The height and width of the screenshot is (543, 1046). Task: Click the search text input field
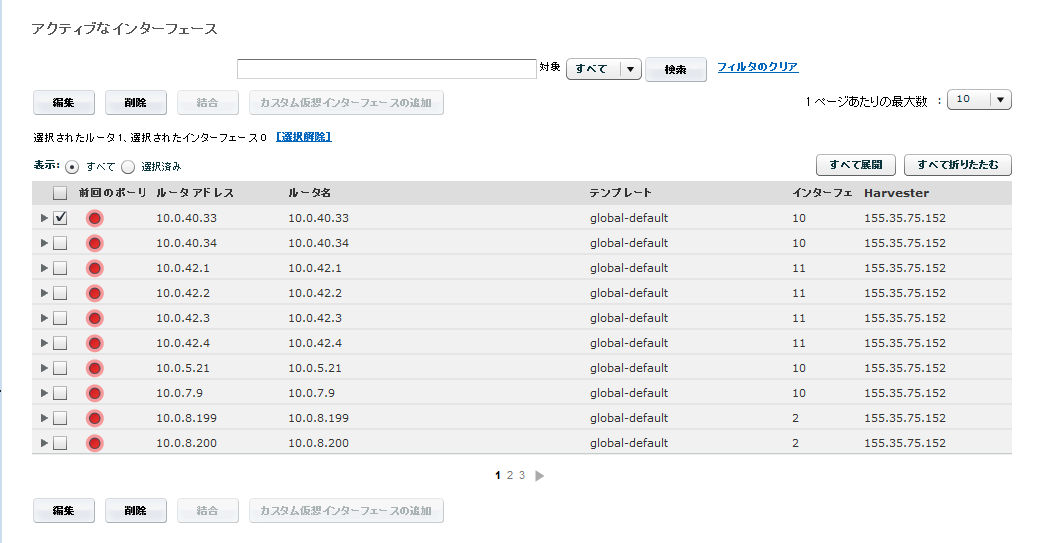tap(387, 69)
